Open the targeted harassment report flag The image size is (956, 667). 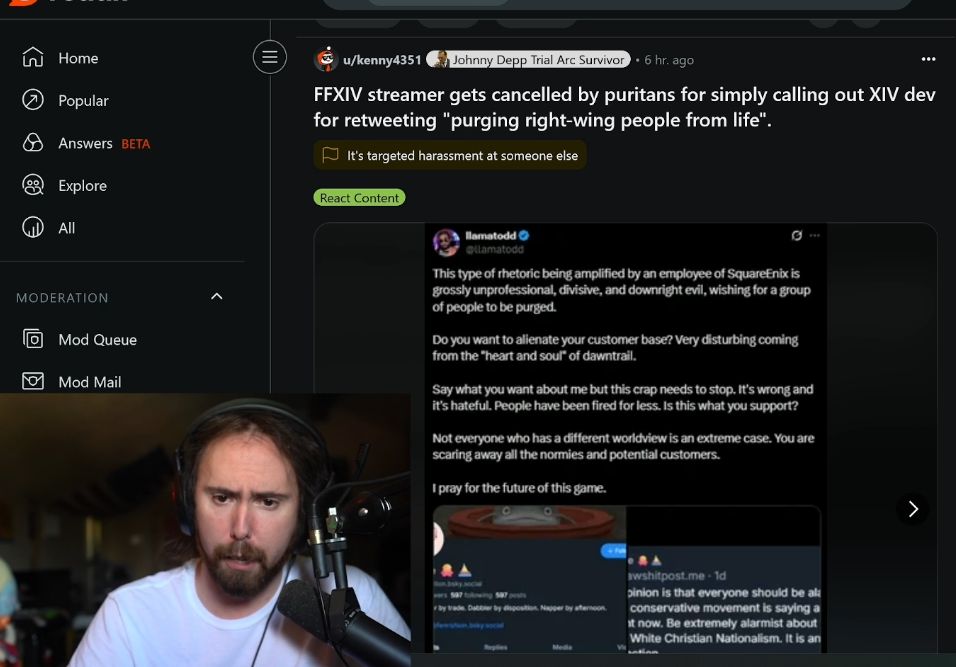coord(450,155)
